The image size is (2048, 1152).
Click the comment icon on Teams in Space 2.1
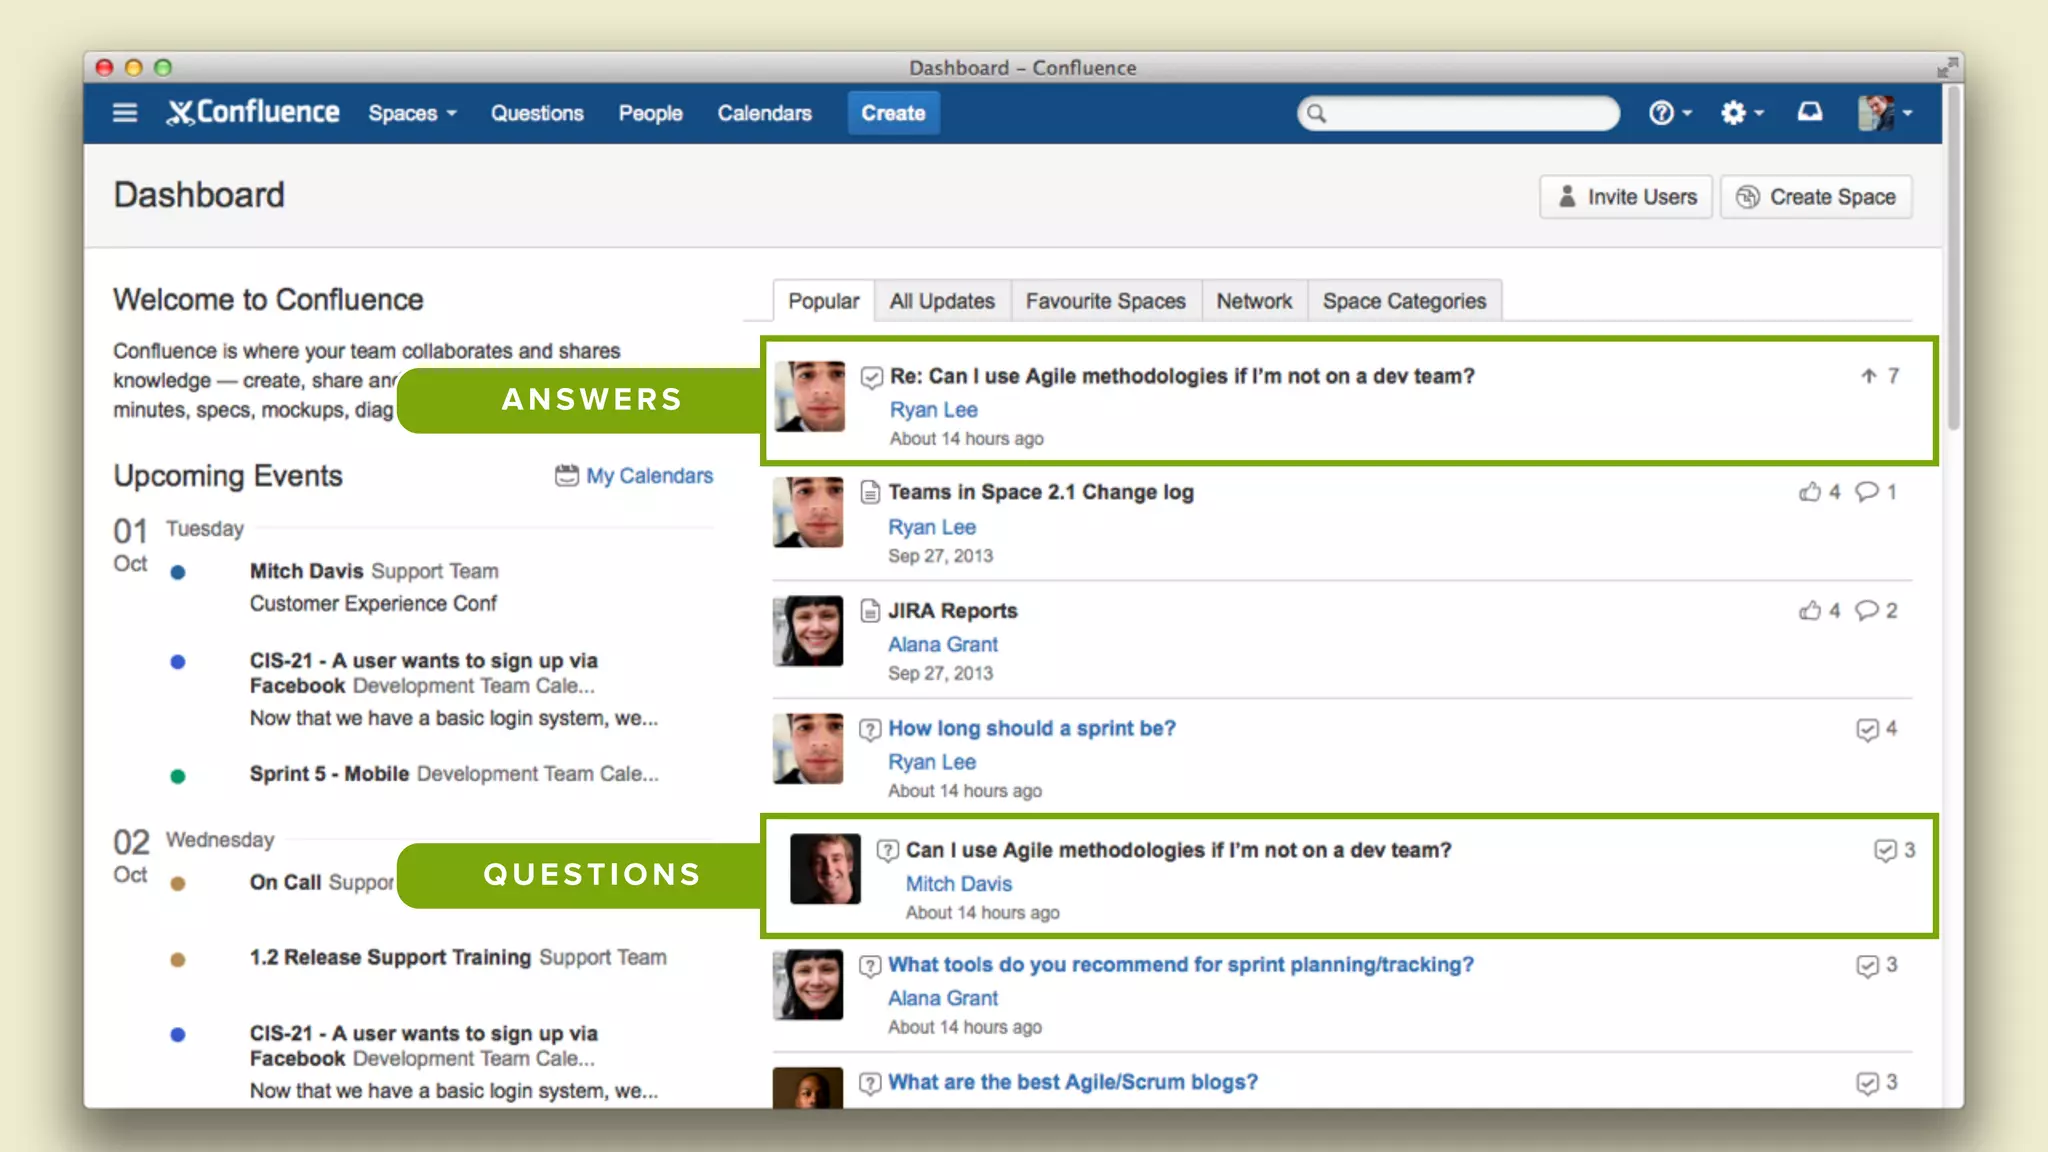1867,491
